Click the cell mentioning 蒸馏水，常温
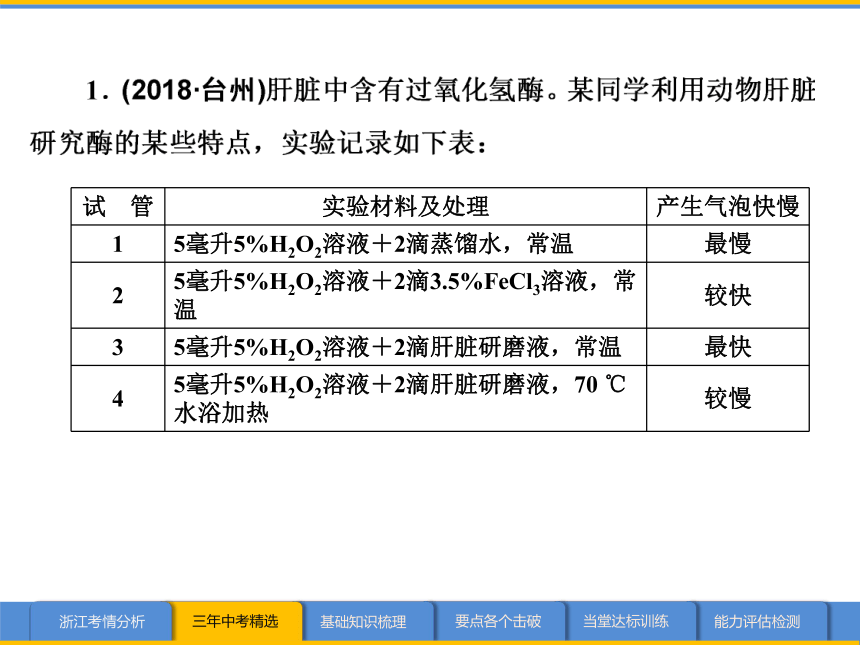 coord(405,244)
